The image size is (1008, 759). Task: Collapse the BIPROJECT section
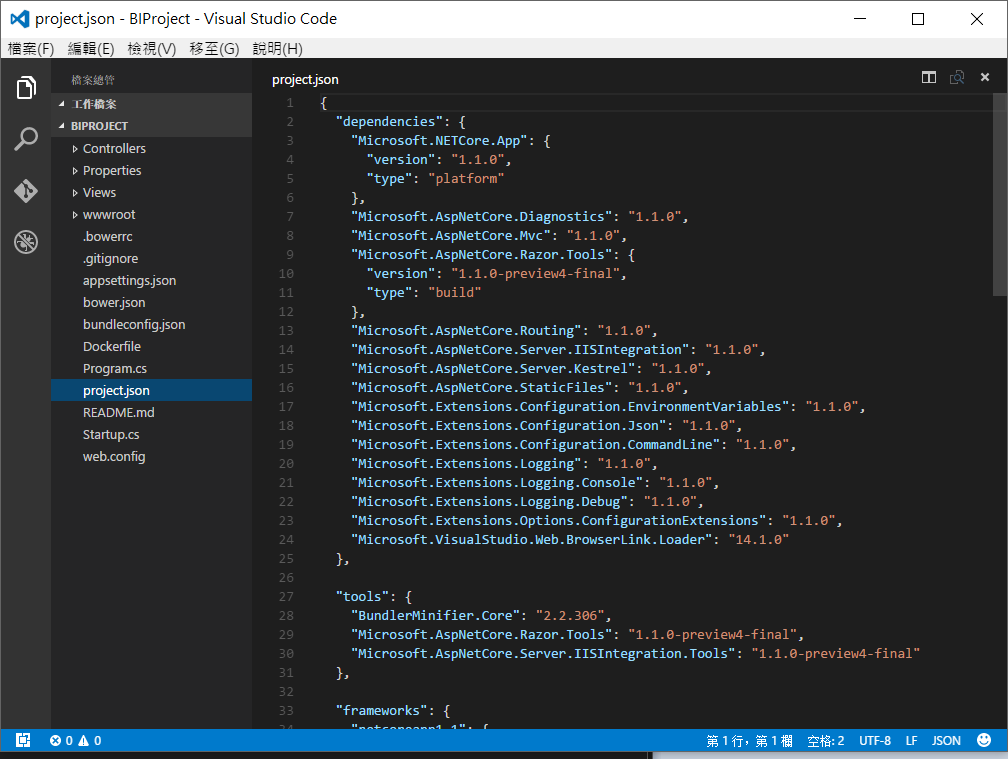click(x=151, y=126)
